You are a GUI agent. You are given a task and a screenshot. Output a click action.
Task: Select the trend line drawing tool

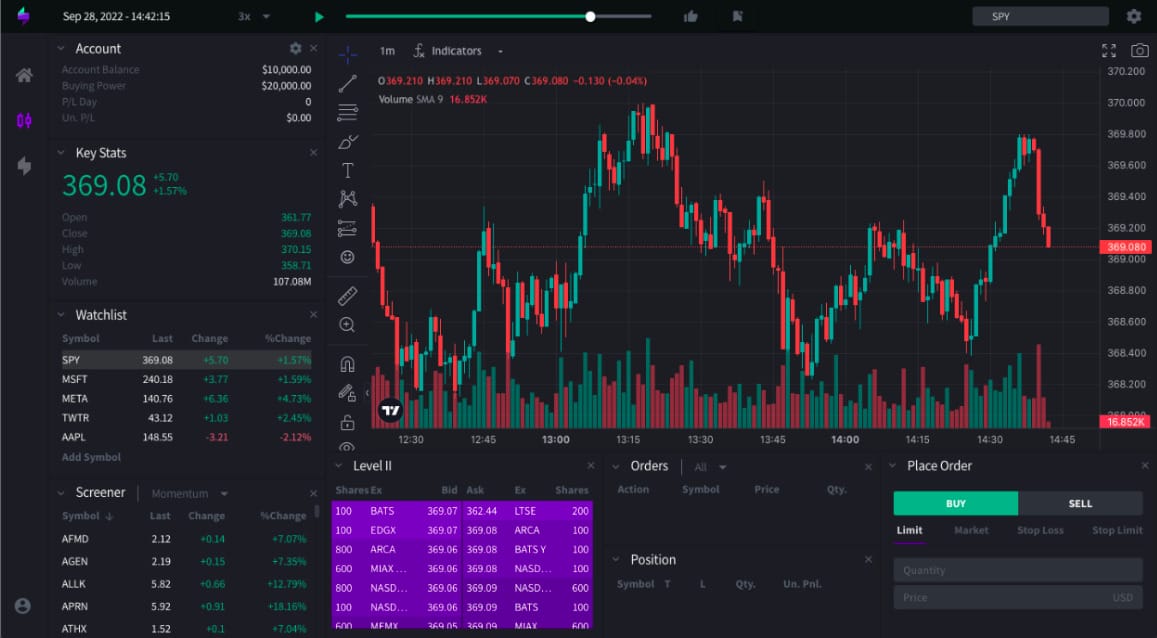click(347, 83)
